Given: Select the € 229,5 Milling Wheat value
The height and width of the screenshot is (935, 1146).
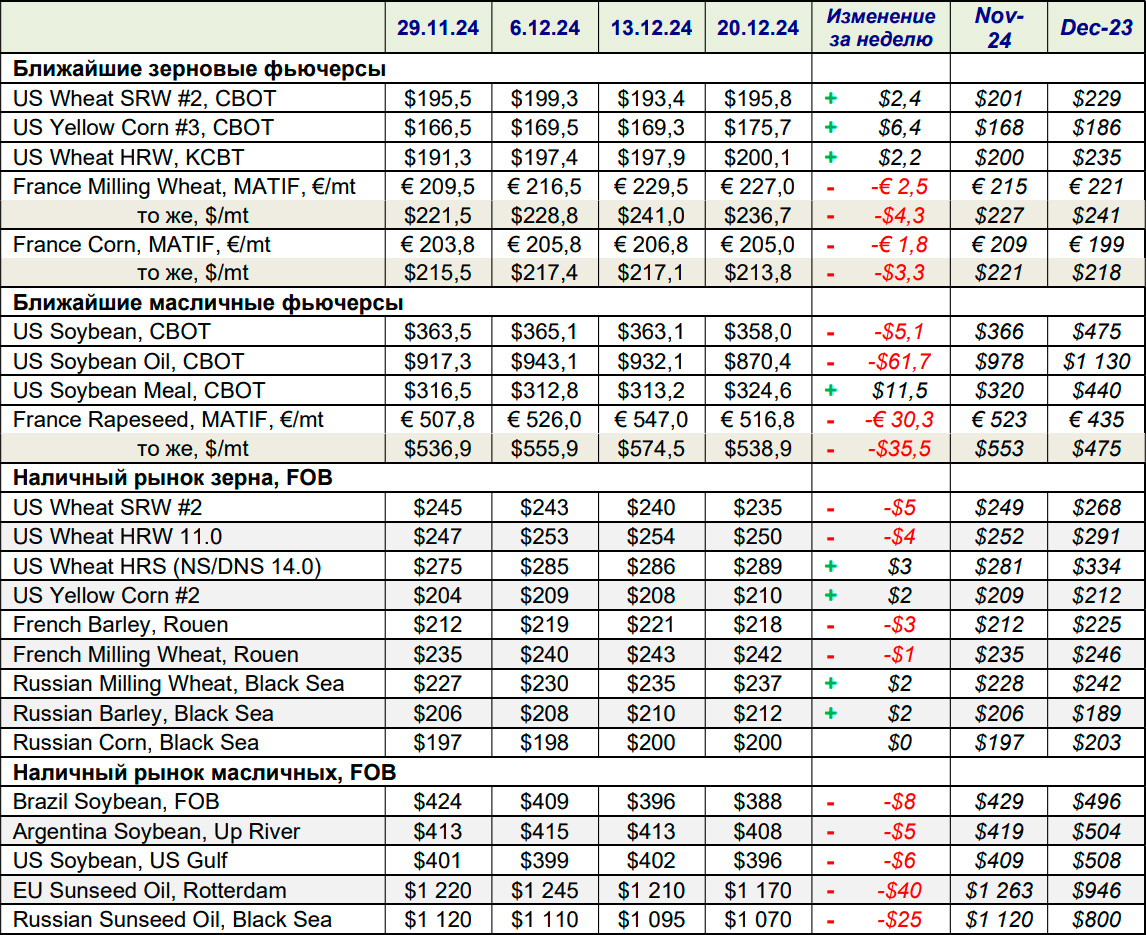Looking at the screenshot, I should [x=651, y=186].
